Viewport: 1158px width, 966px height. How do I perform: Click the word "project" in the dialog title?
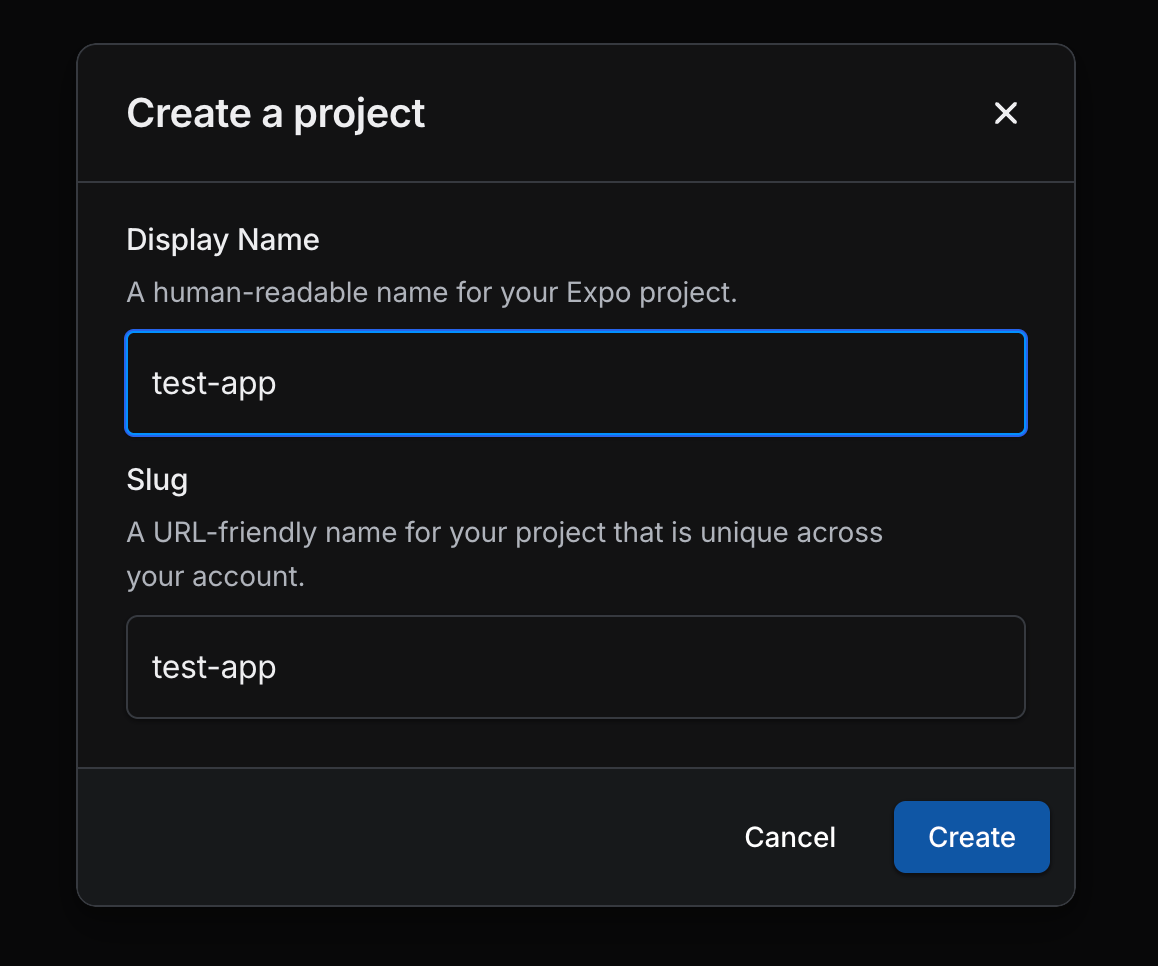[359, 115]
